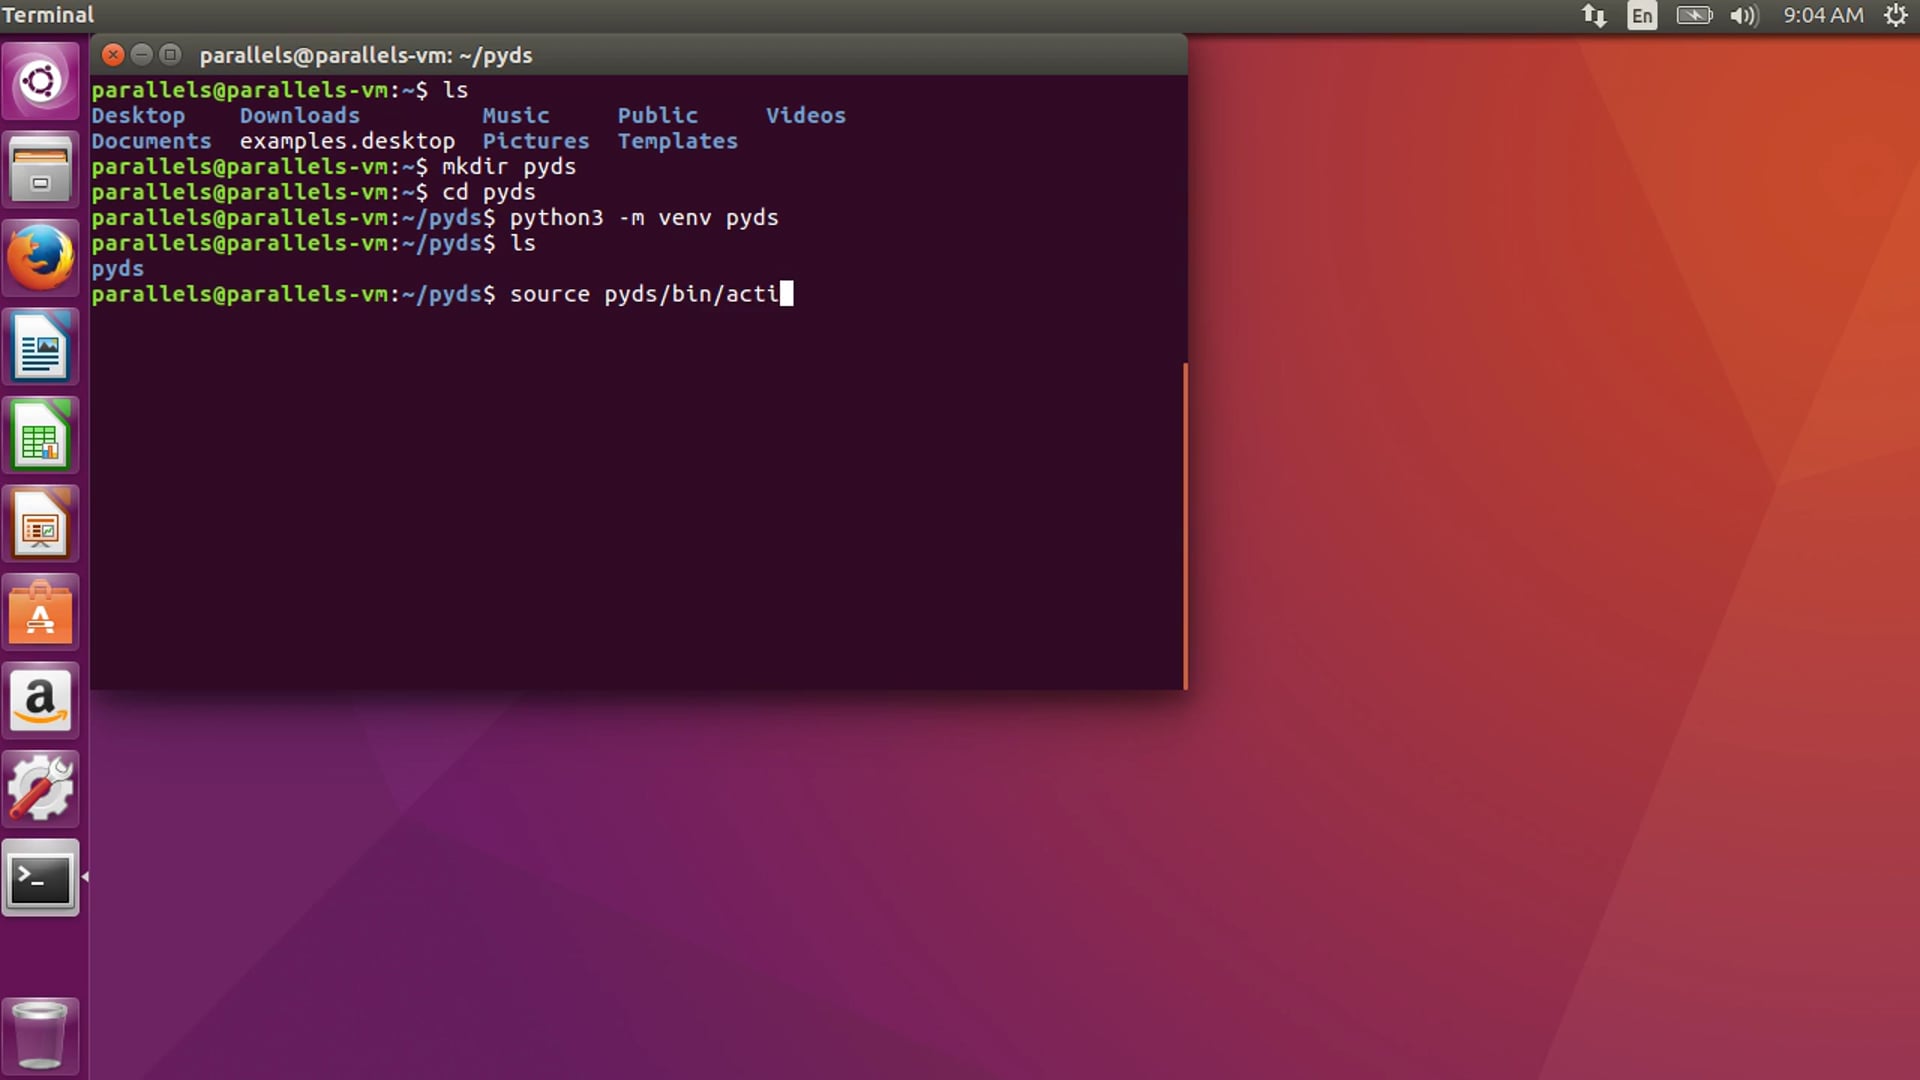Open the 9:04 AM clock menu
The width and height of the screenshot is (1920, 1080).
coord(1822,15)
